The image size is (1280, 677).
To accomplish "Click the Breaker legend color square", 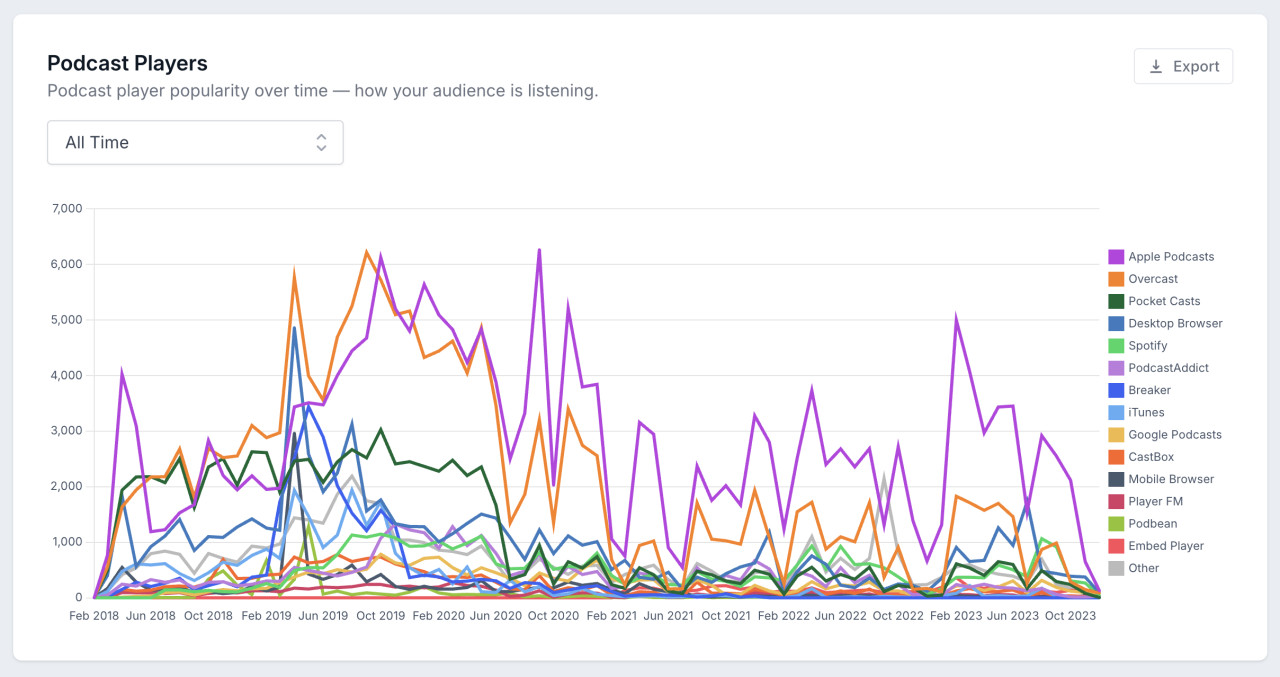I will (1116, 390).
